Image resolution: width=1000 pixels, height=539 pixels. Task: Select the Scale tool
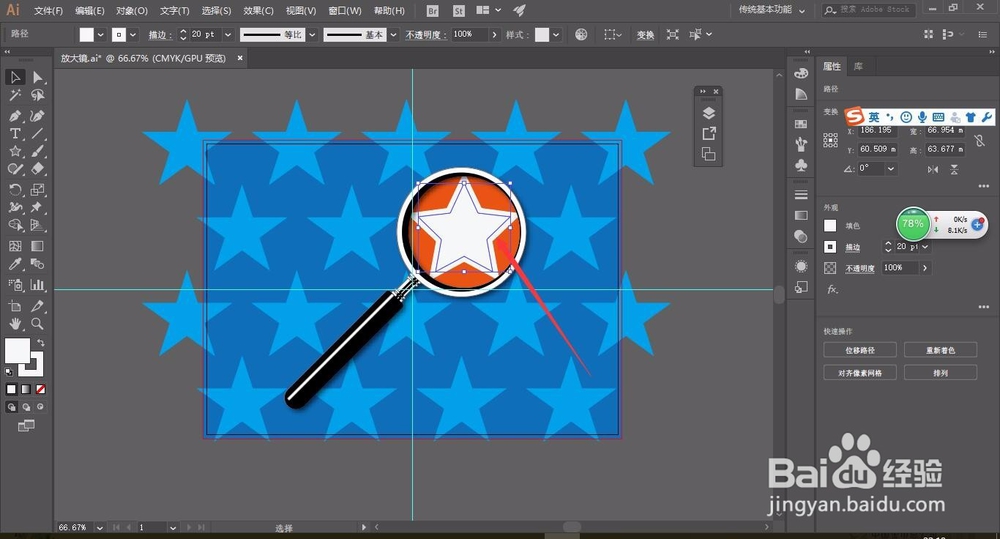38,189
